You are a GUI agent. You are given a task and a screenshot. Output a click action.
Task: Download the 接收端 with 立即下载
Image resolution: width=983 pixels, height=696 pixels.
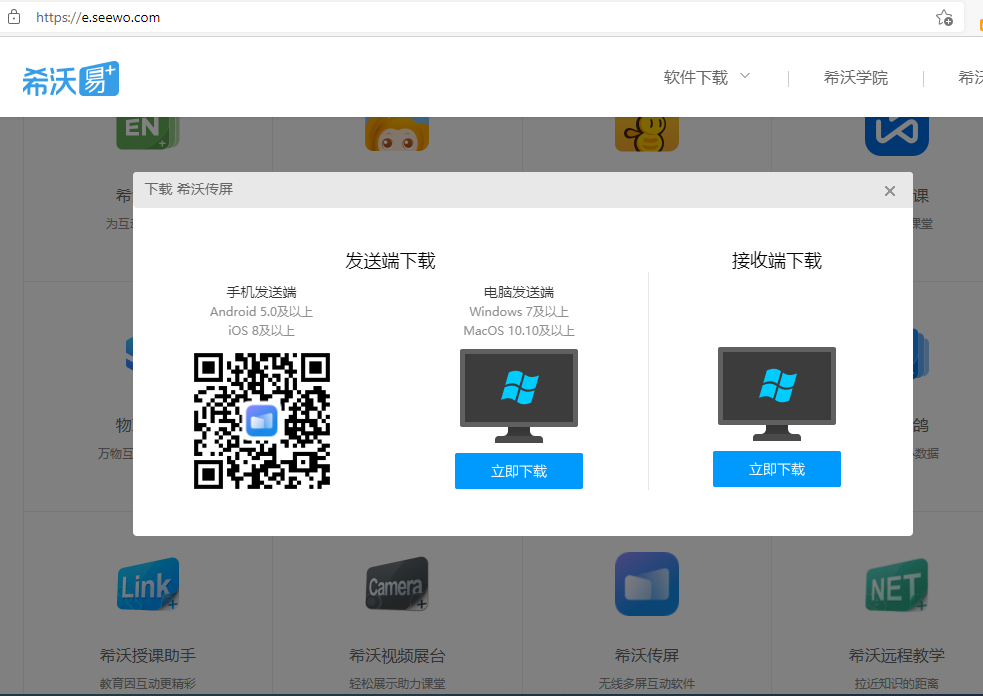coord(776,469)
